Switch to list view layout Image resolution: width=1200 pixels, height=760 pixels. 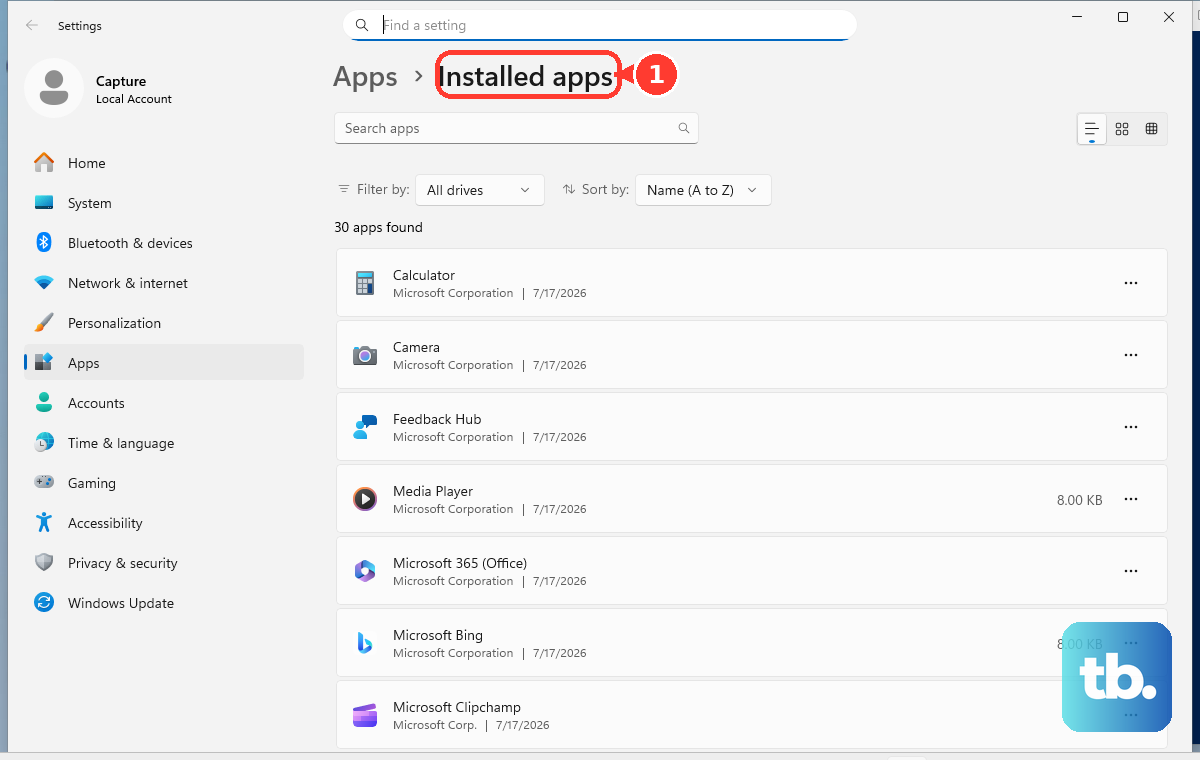click(1092, 129)
